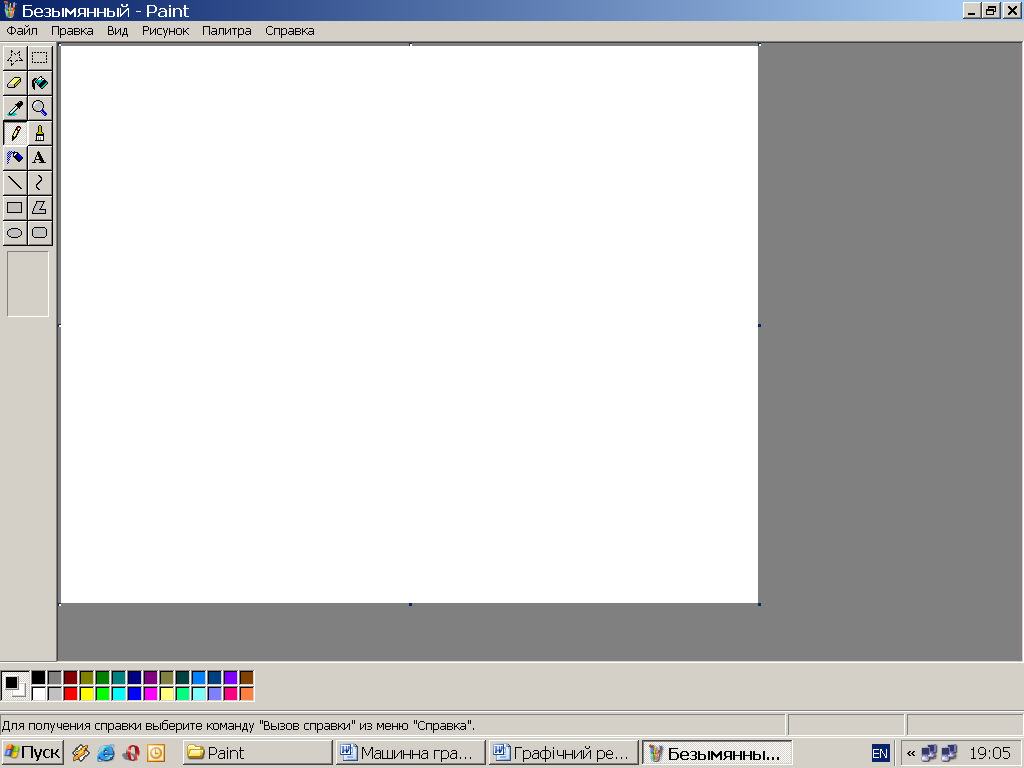Open the Рисунок menu
The image size is (1024, 768).
click(165, 31)
